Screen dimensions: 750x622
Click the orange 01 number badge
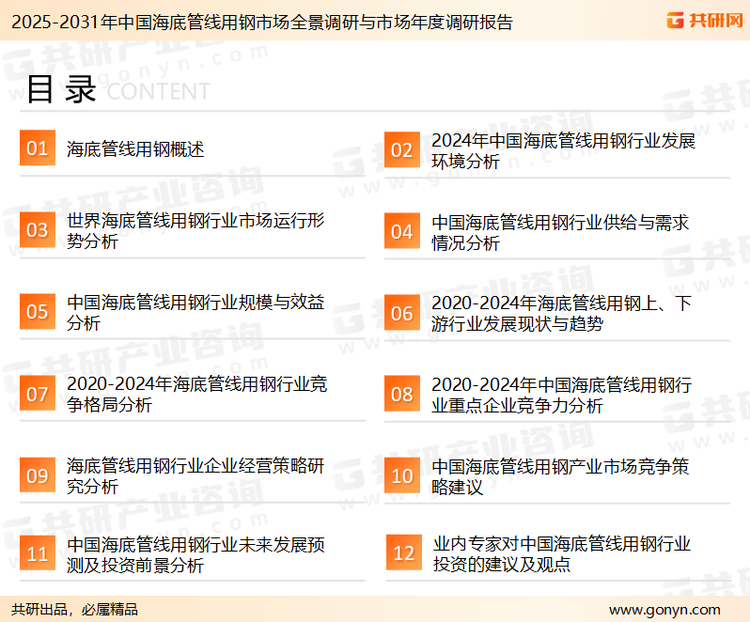(x=37, y=149)
